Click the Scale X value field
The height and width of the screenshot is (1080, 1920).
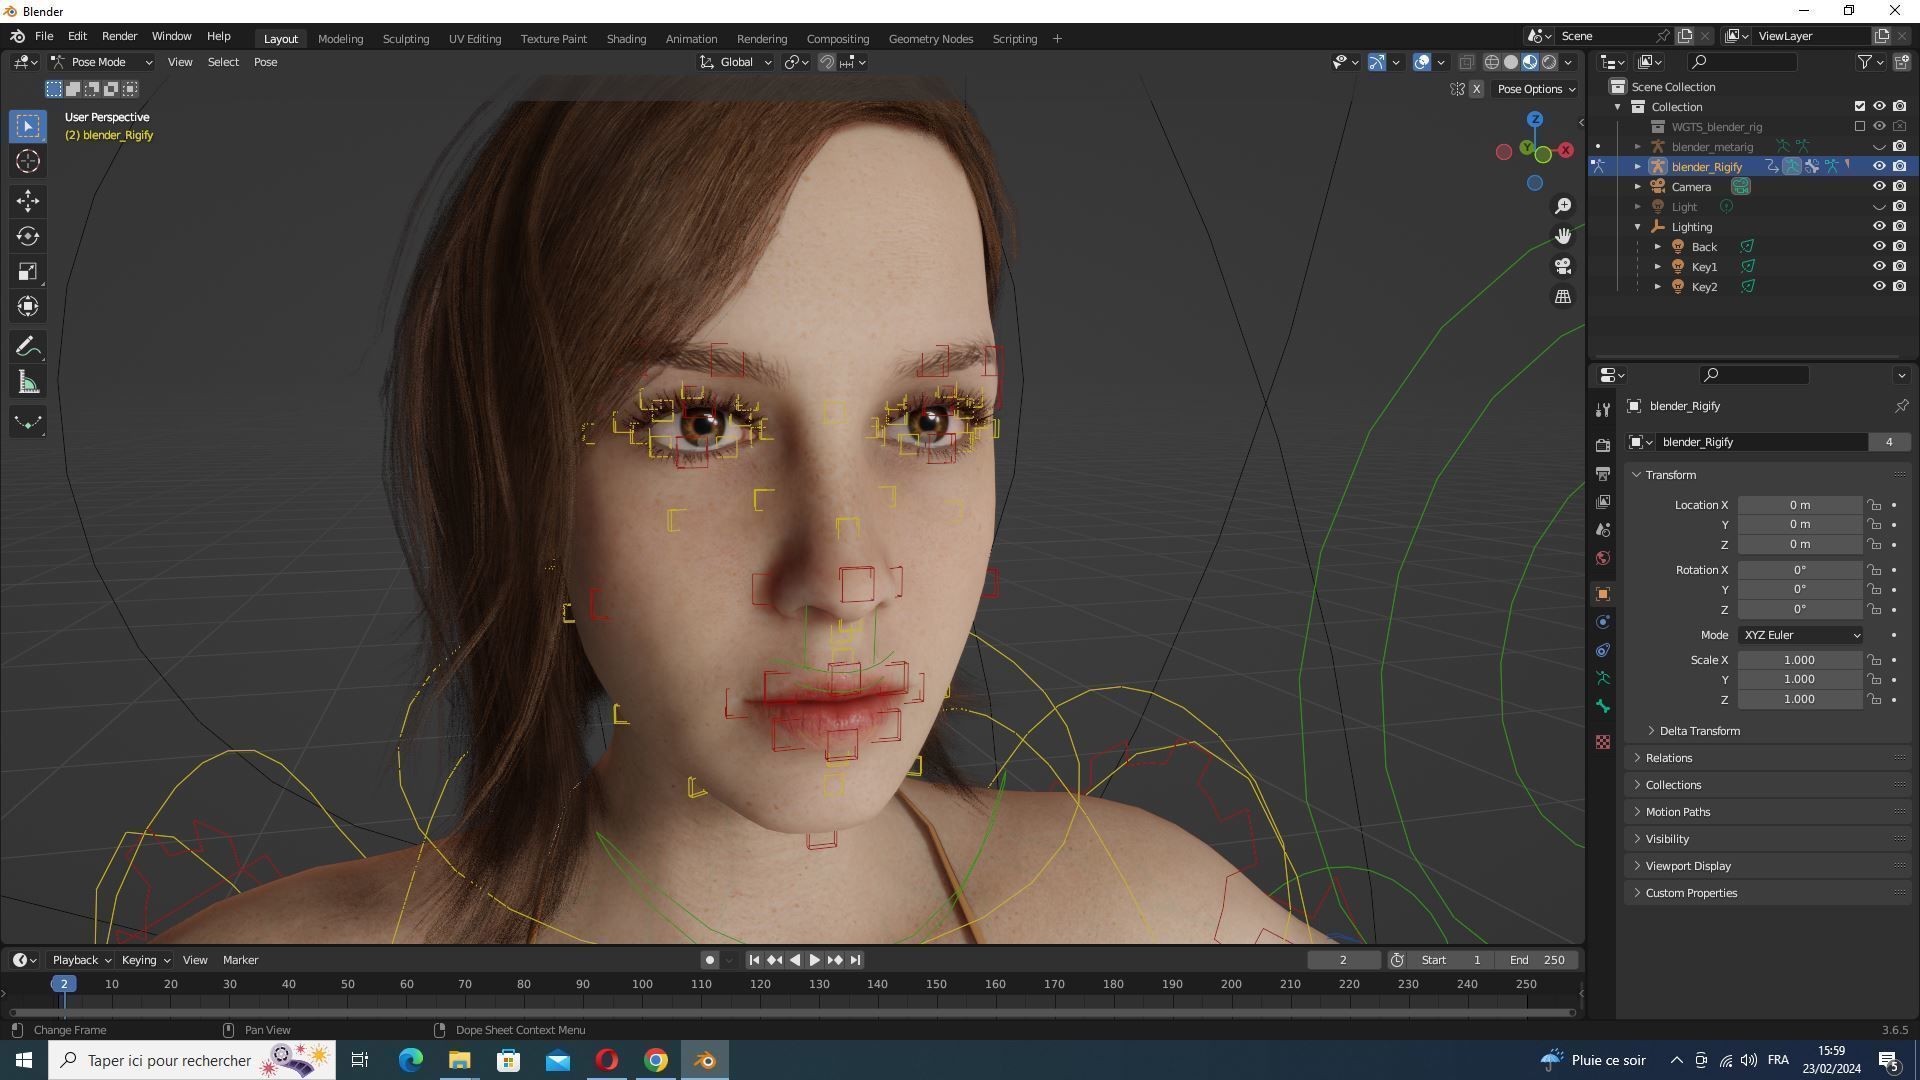click(1799, 660)
